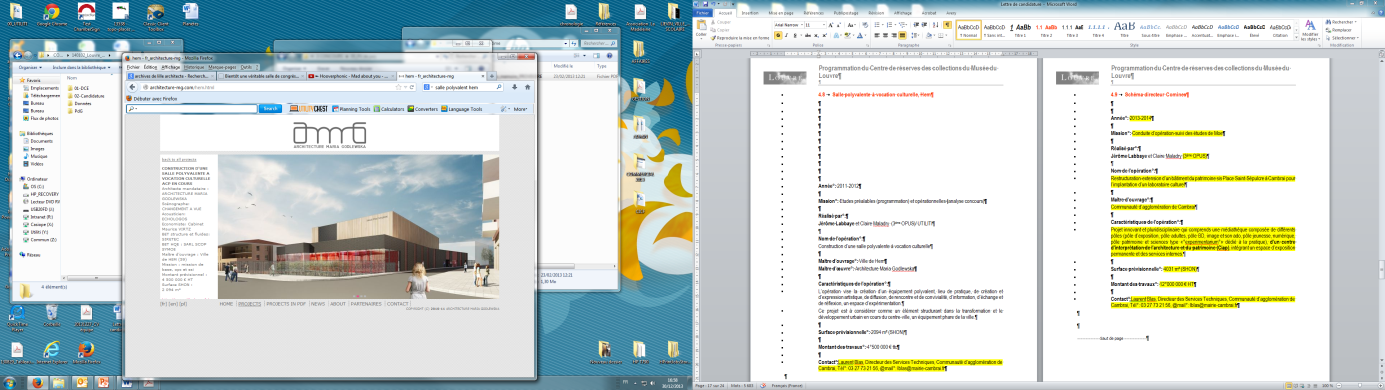
Task: Click the numbered list icon in Word
Action: pyautogui.click(x=889, y=25)
